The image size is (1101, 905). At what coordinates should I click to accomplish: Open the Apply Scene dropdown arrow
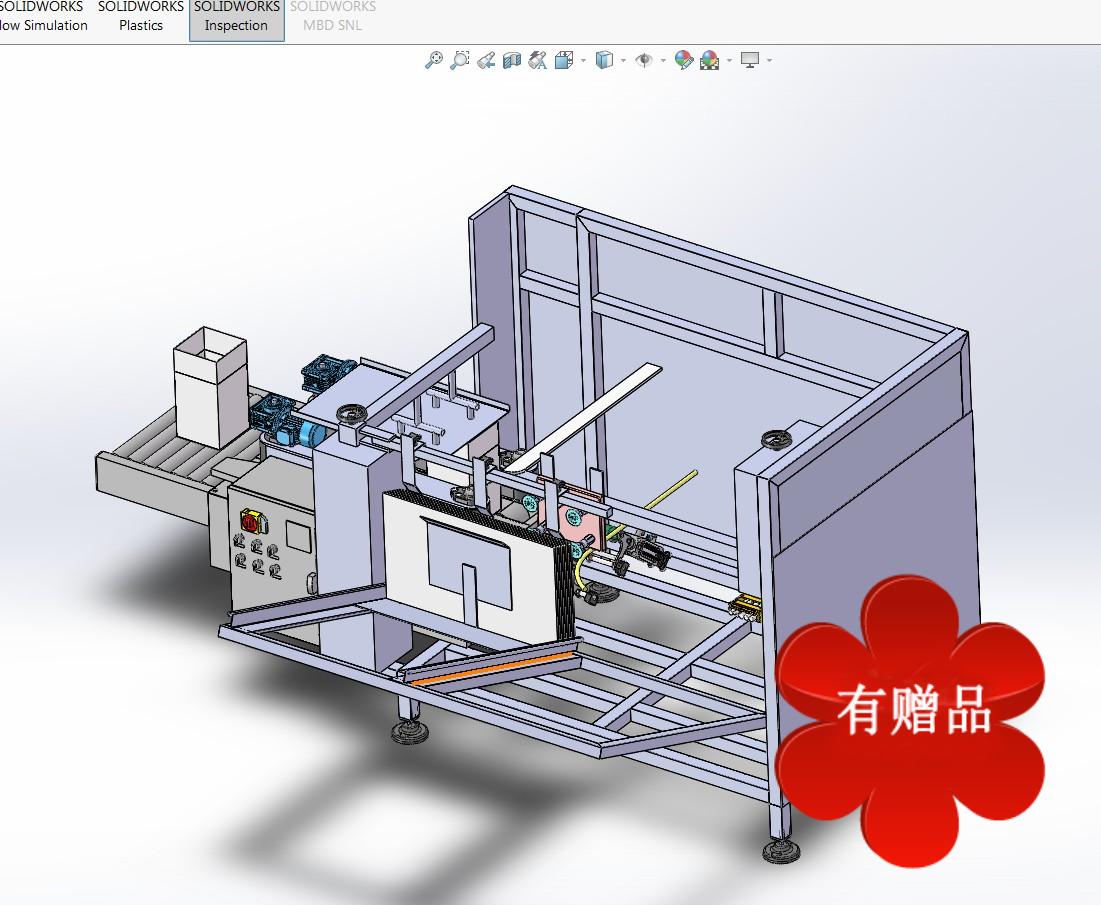pos(727,60)
